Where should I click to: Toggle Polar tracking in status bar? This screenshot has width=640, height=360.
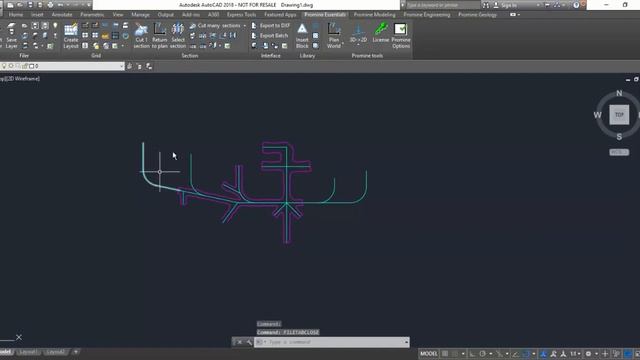tap(483, 354)
